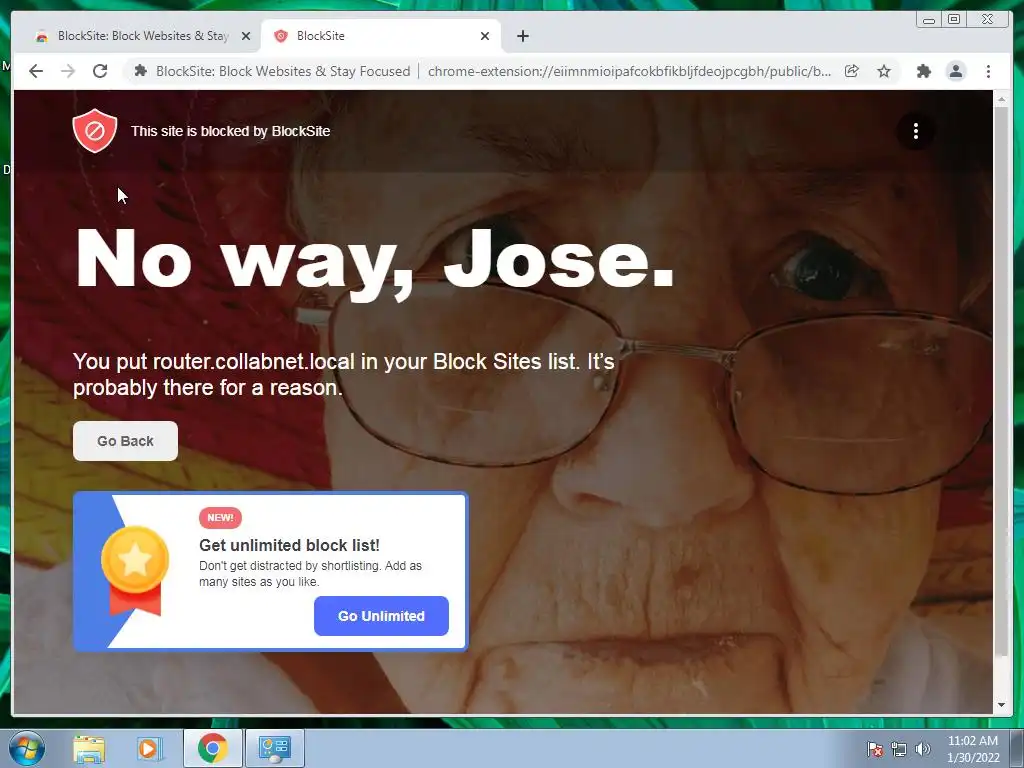
Task: Open Windows Explorer from taskbar
Action: coord(89,748)
